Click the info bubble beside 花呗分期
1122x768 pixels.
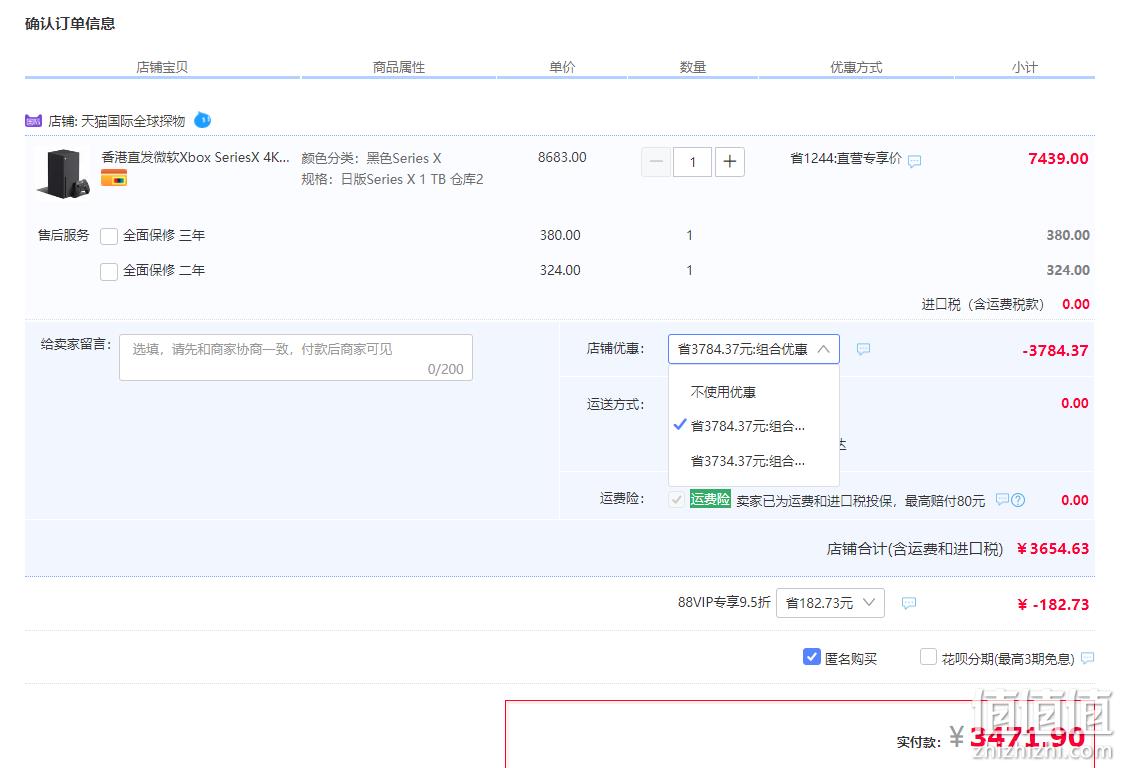[x=1088, y=658]
